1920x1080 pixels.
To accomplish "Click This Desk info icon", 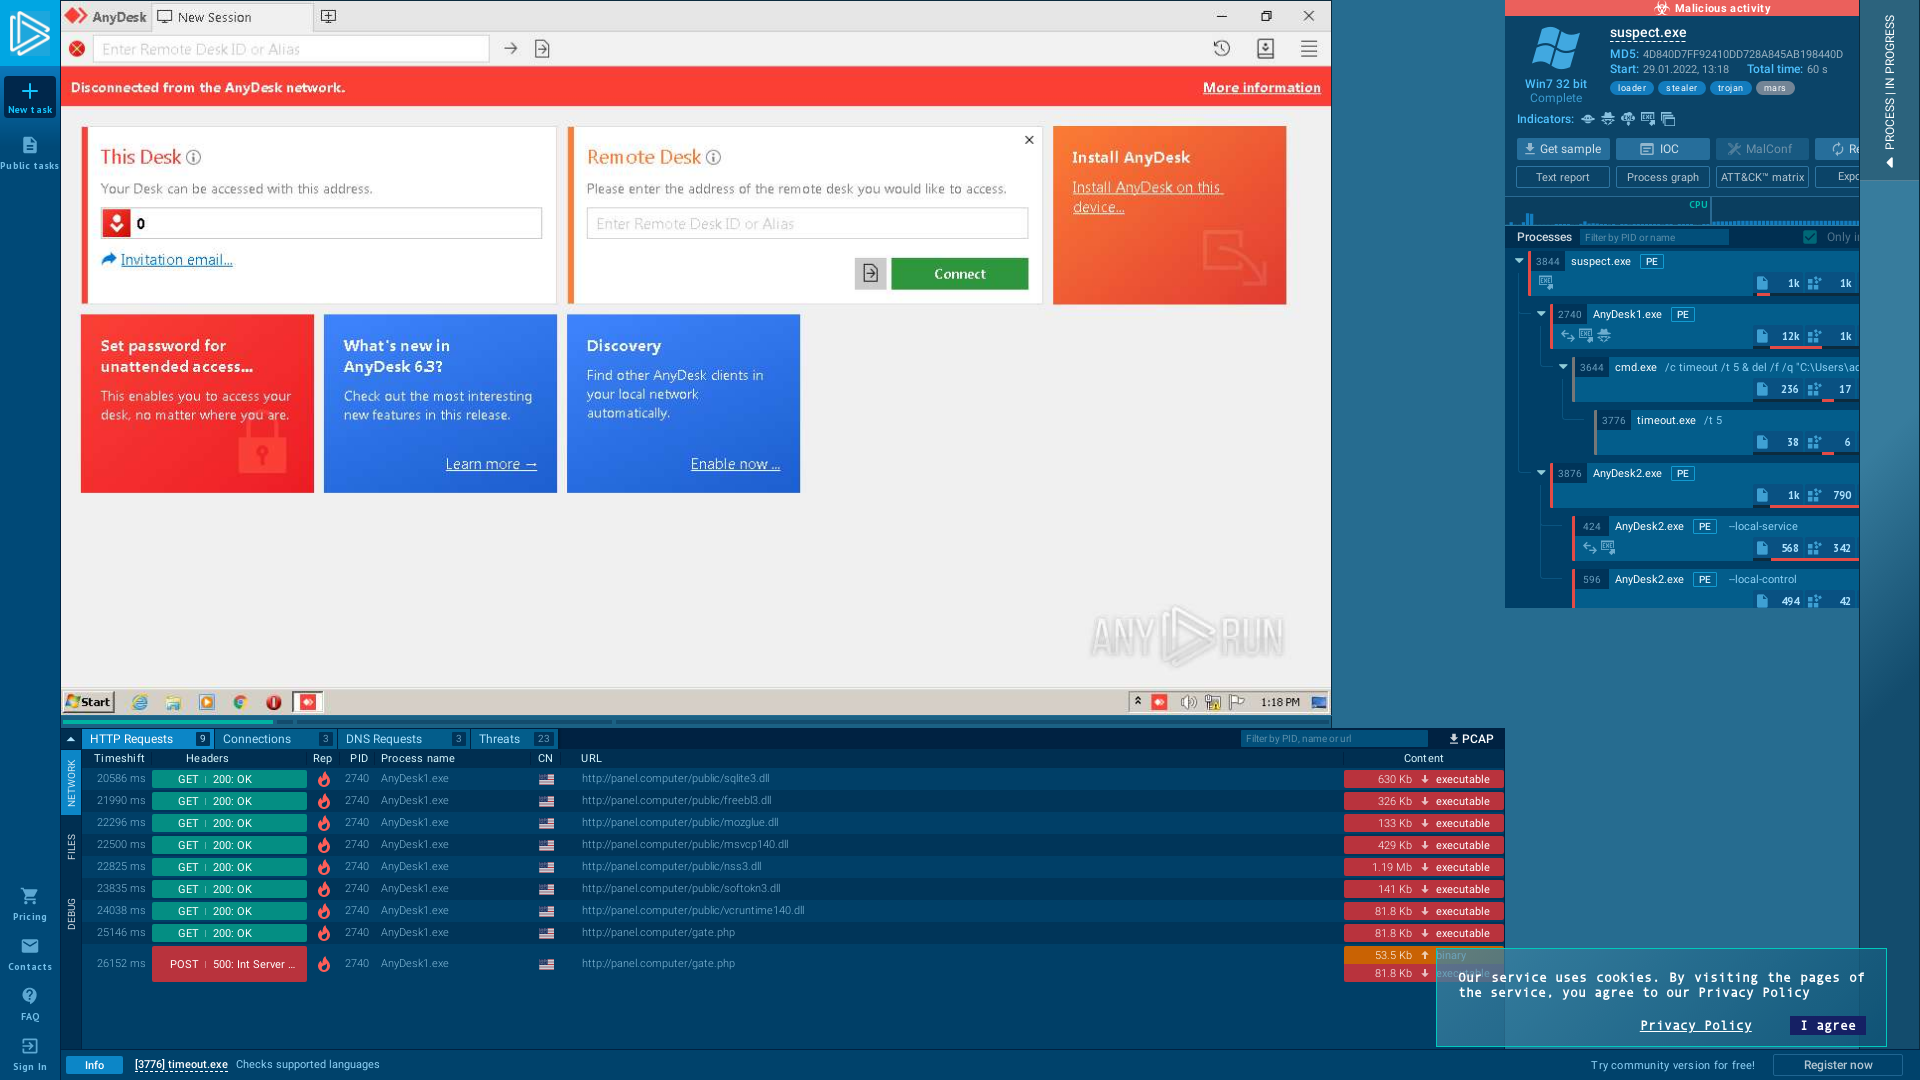I will coord(194,157).
